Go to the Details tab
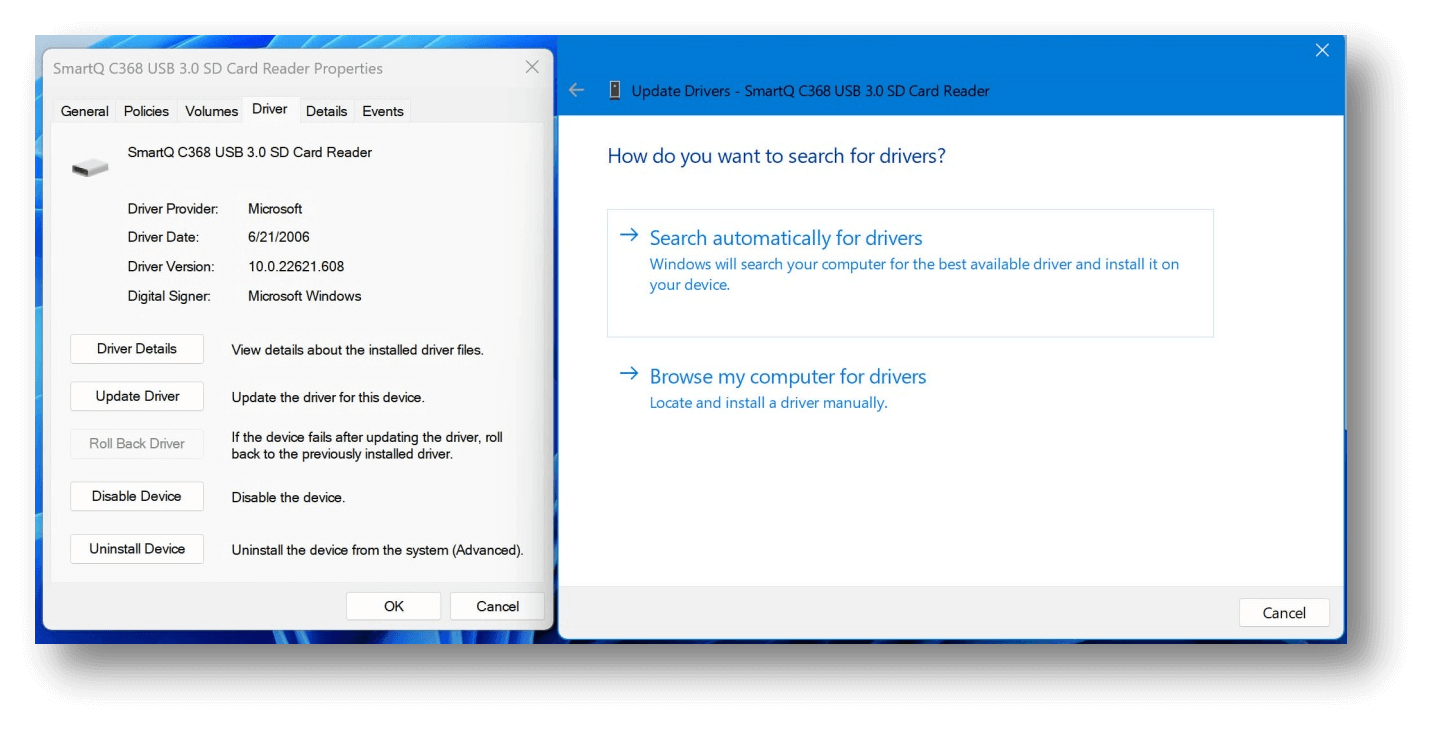 coord(326,111)
